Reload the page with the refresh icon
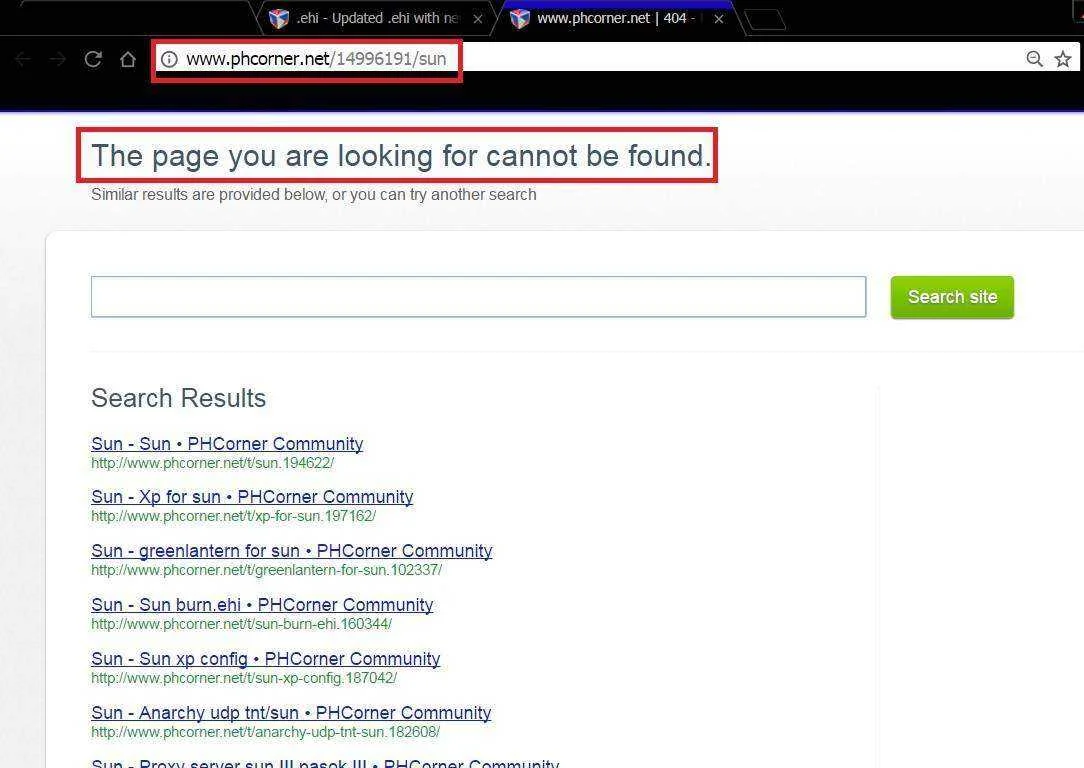This screenshot has width=1084, height=768. [93, 59]
